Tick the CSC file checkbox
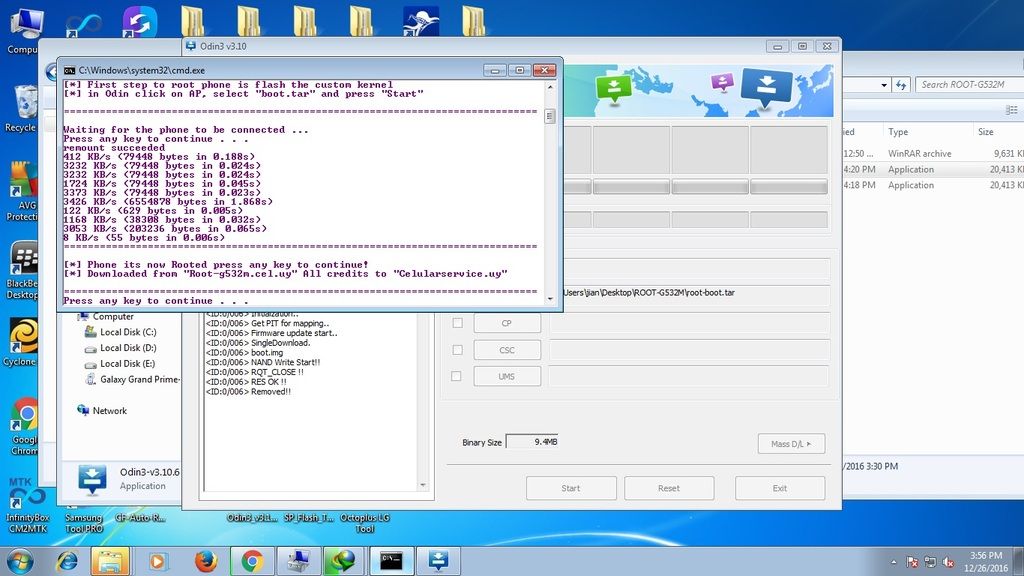Image resolution: width=1024 pixels, height=576 pixels. click(457, 350)
